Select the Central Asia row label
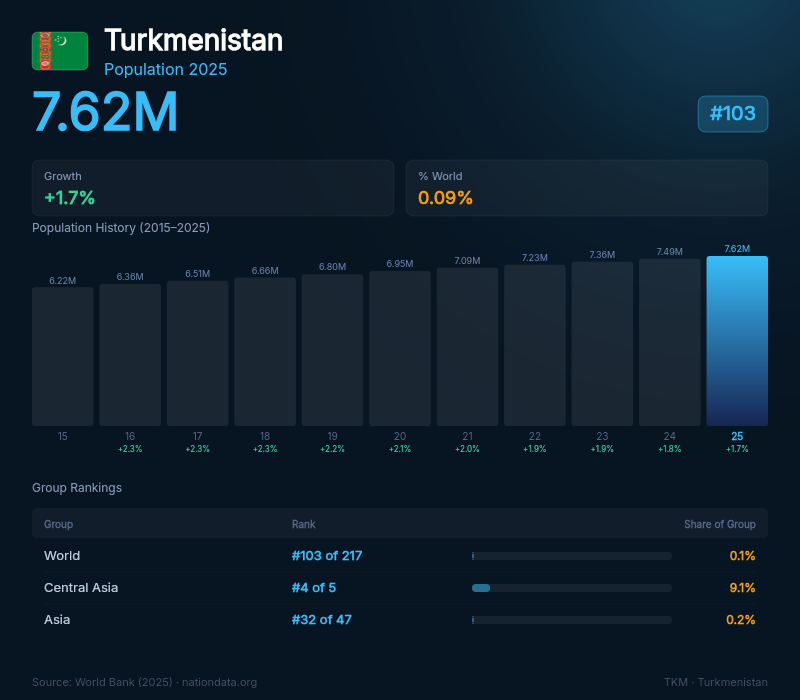This screenshot has width=800, height=700. point(81,588)
